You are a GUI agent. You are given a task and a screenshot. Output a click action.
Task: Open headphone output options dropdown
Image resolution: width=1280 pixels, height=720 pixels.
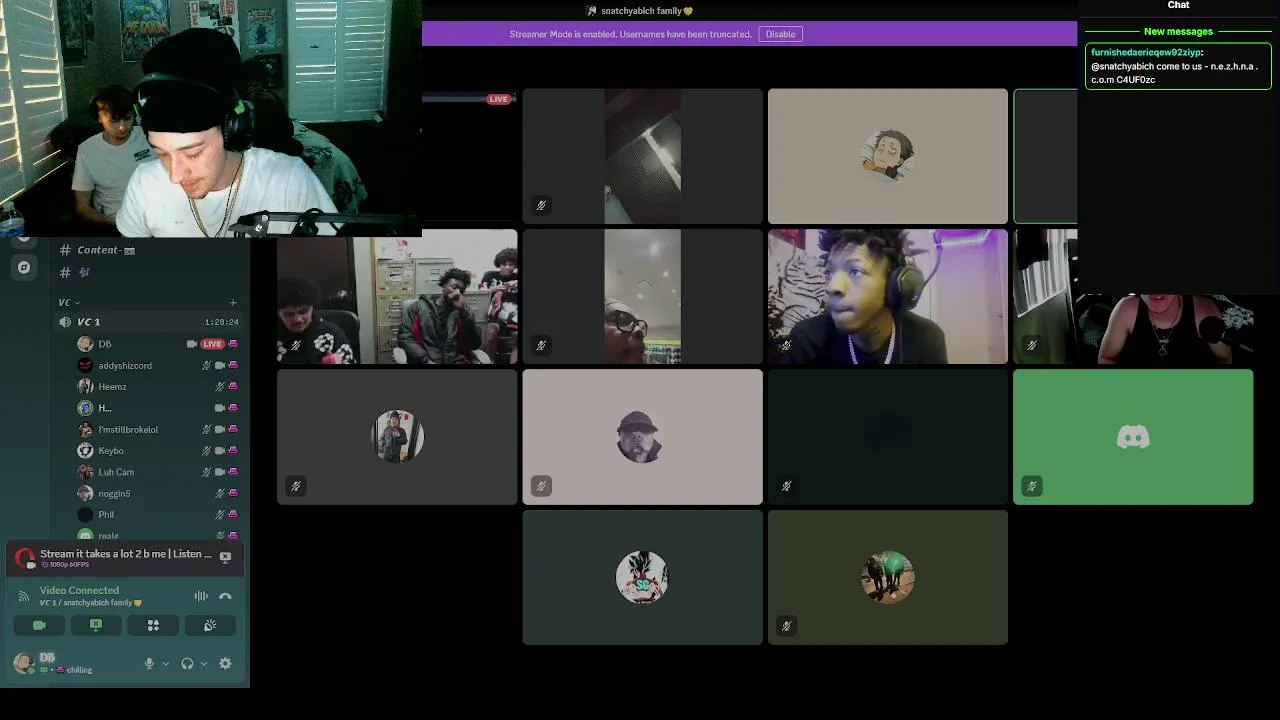pyautogui.click(x=204, y=663)
